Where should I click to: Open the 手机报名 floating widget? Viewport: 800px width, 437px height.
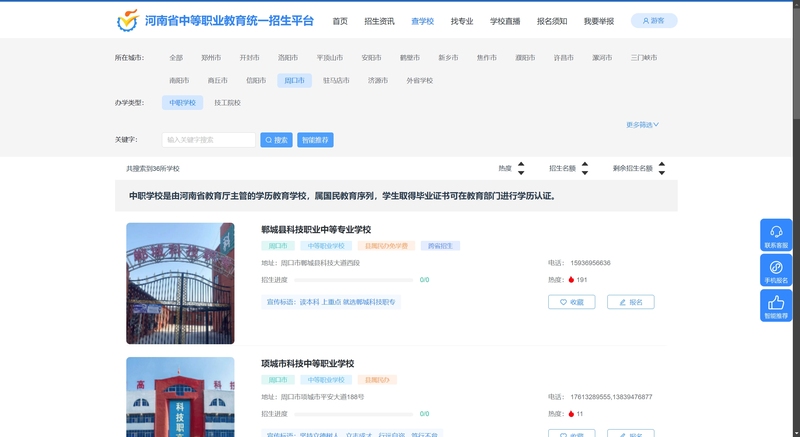coord(776,270)
